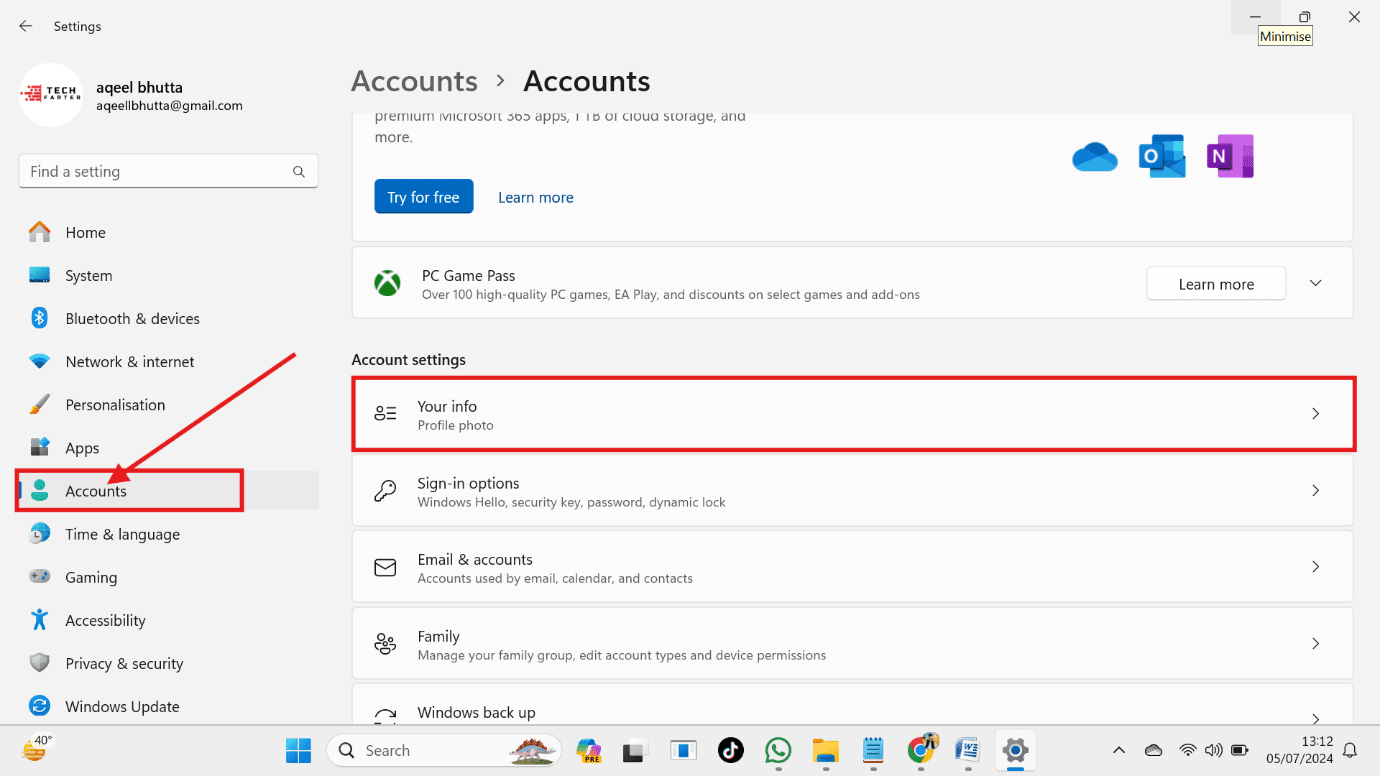Open Your info chevron row
The width and height of the screenshot is (1380, 776).
coord(1316,414)
